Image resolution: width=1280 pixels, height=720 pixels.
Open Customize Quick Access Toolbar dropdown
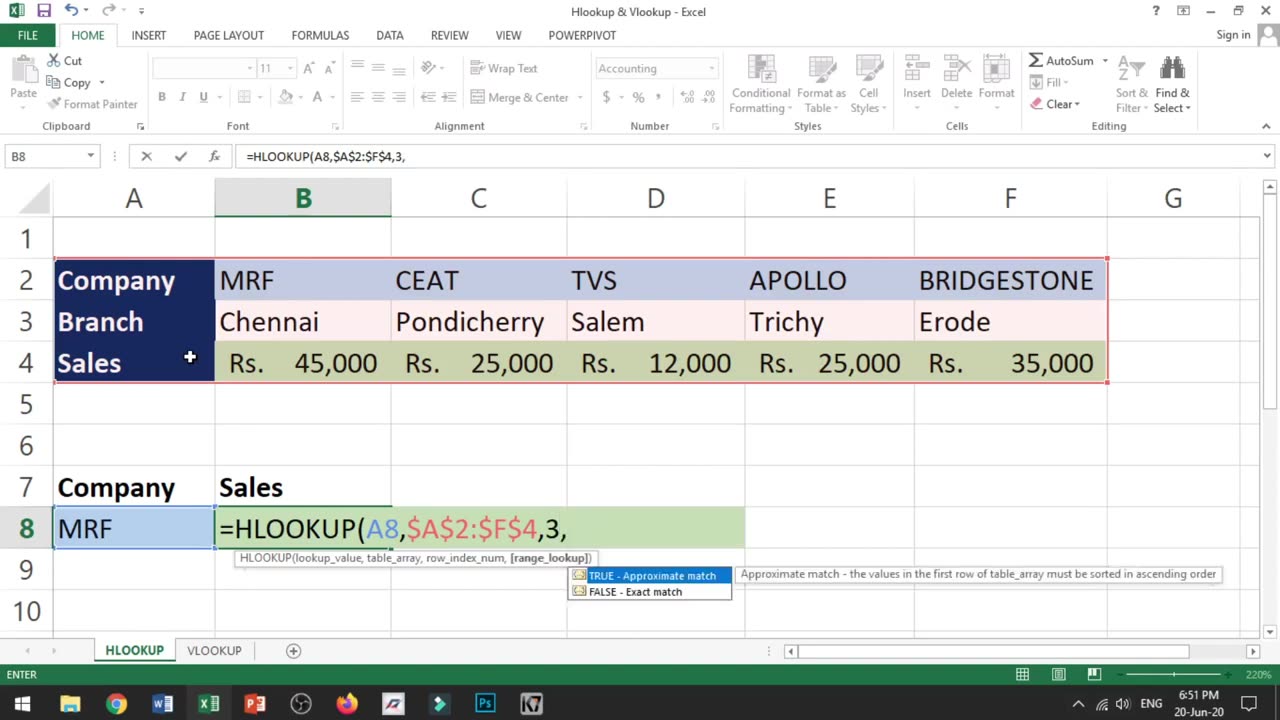click(141, 11)
